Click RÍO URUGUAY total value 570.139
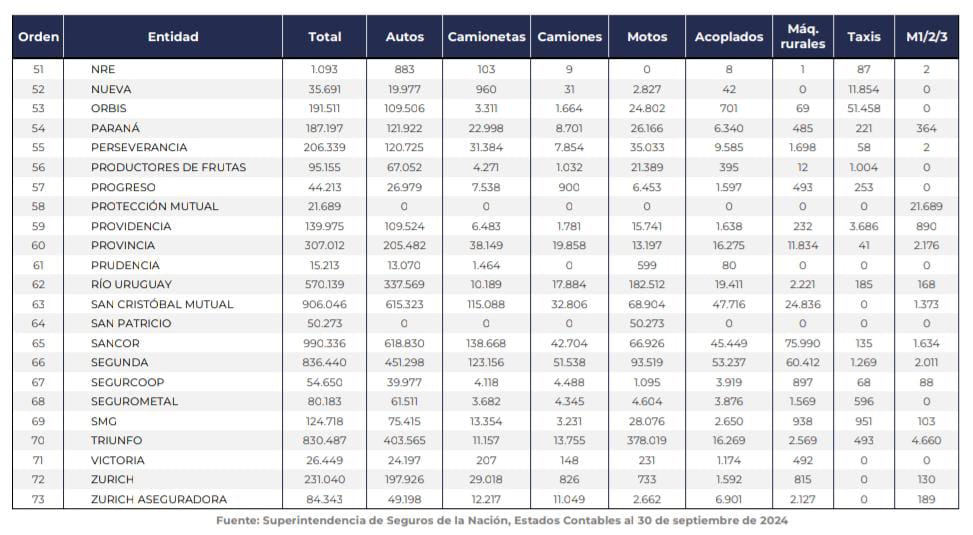 point(325,284)
